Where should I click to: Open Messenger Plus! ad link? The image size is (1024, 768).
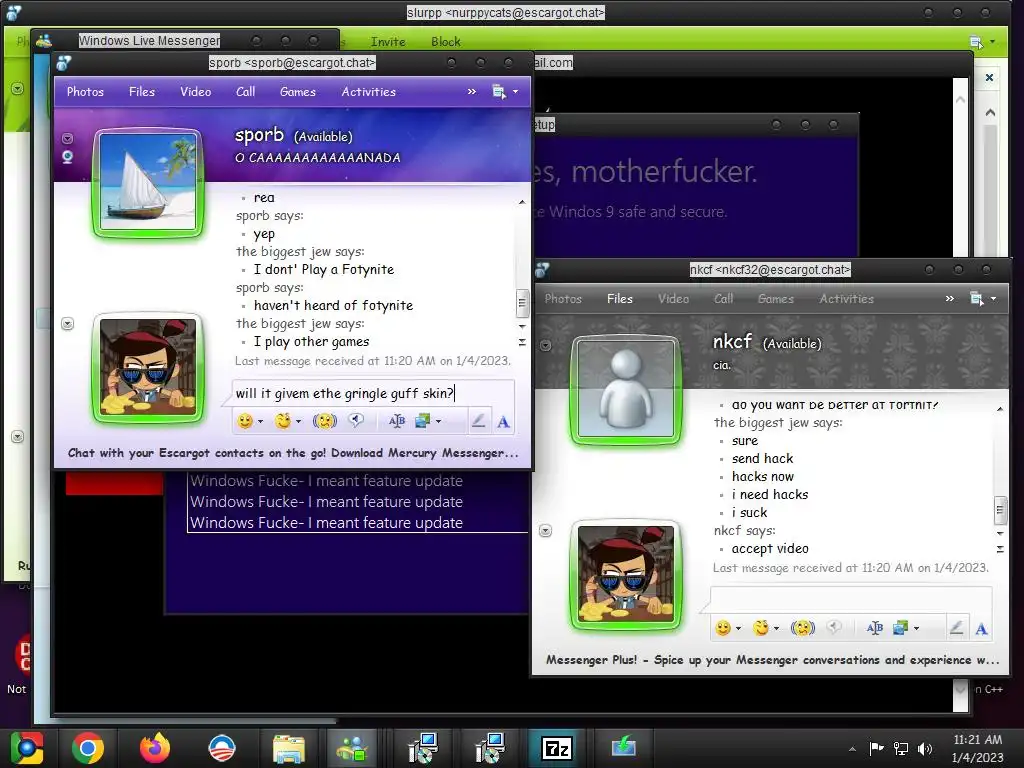click(773, 660)
